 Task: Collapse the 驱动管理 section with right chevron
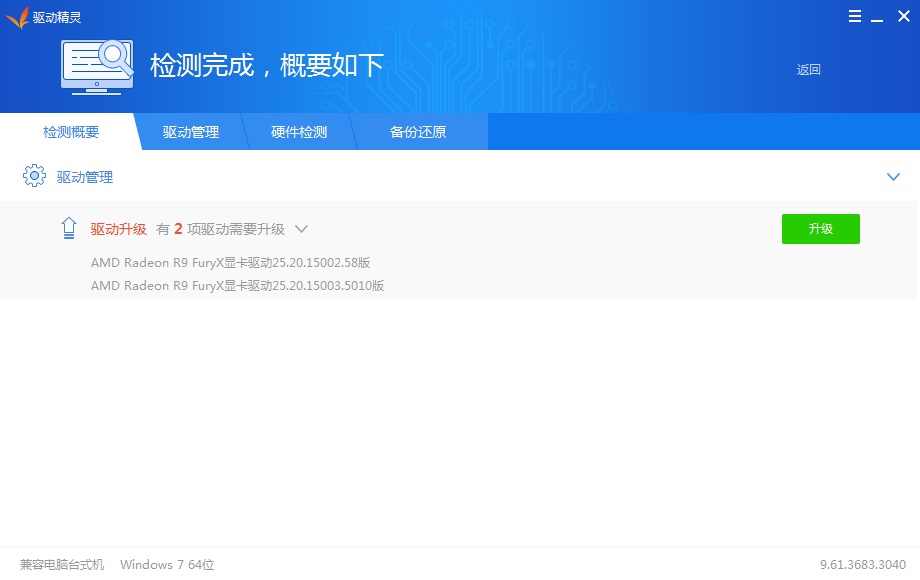coord(893,177)
